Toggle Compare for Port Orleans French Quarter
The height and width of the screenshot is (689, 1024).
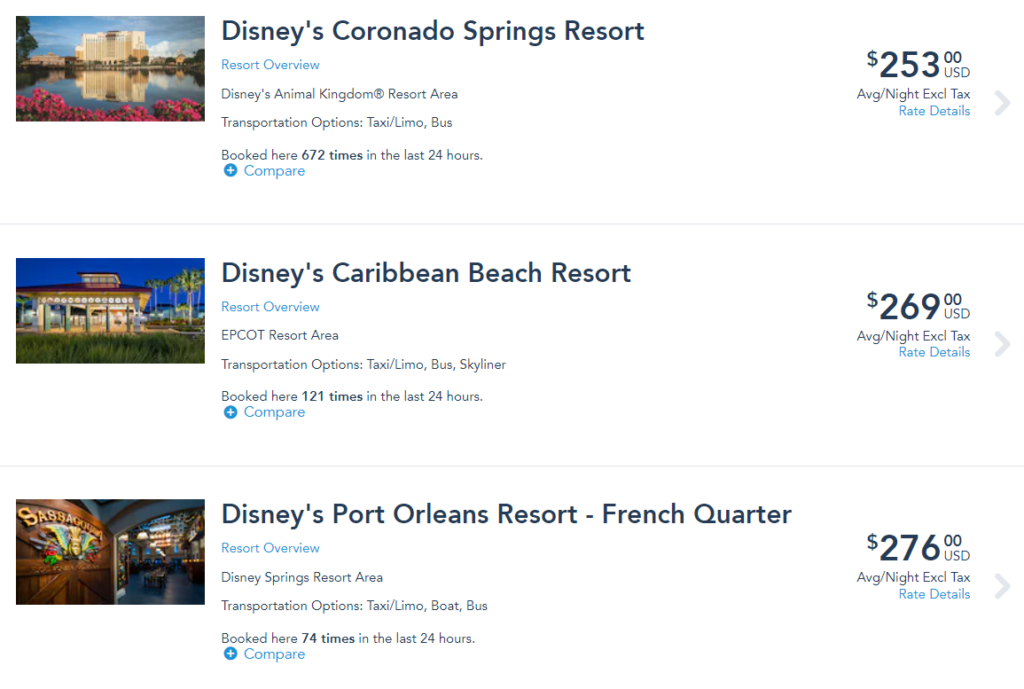coord(274,654)
